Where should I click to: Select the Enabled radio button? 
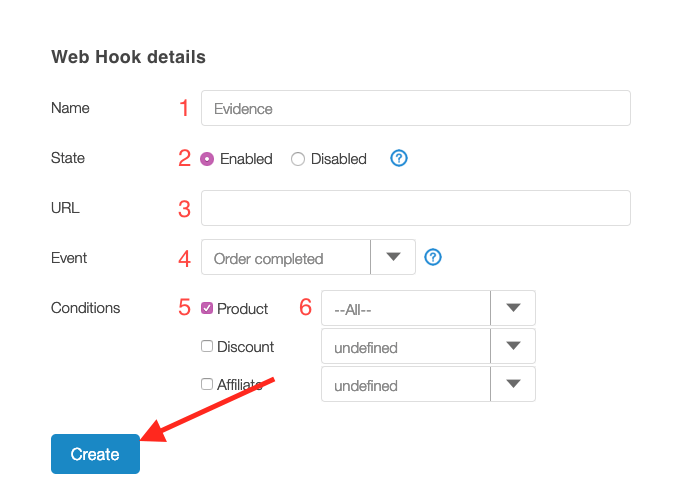click(207, 159)
